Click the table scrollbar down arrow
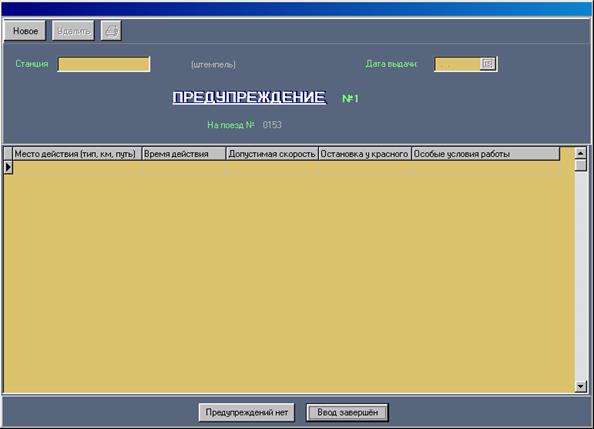Screen dimensions: 594x429 click(x=580, y=386)
